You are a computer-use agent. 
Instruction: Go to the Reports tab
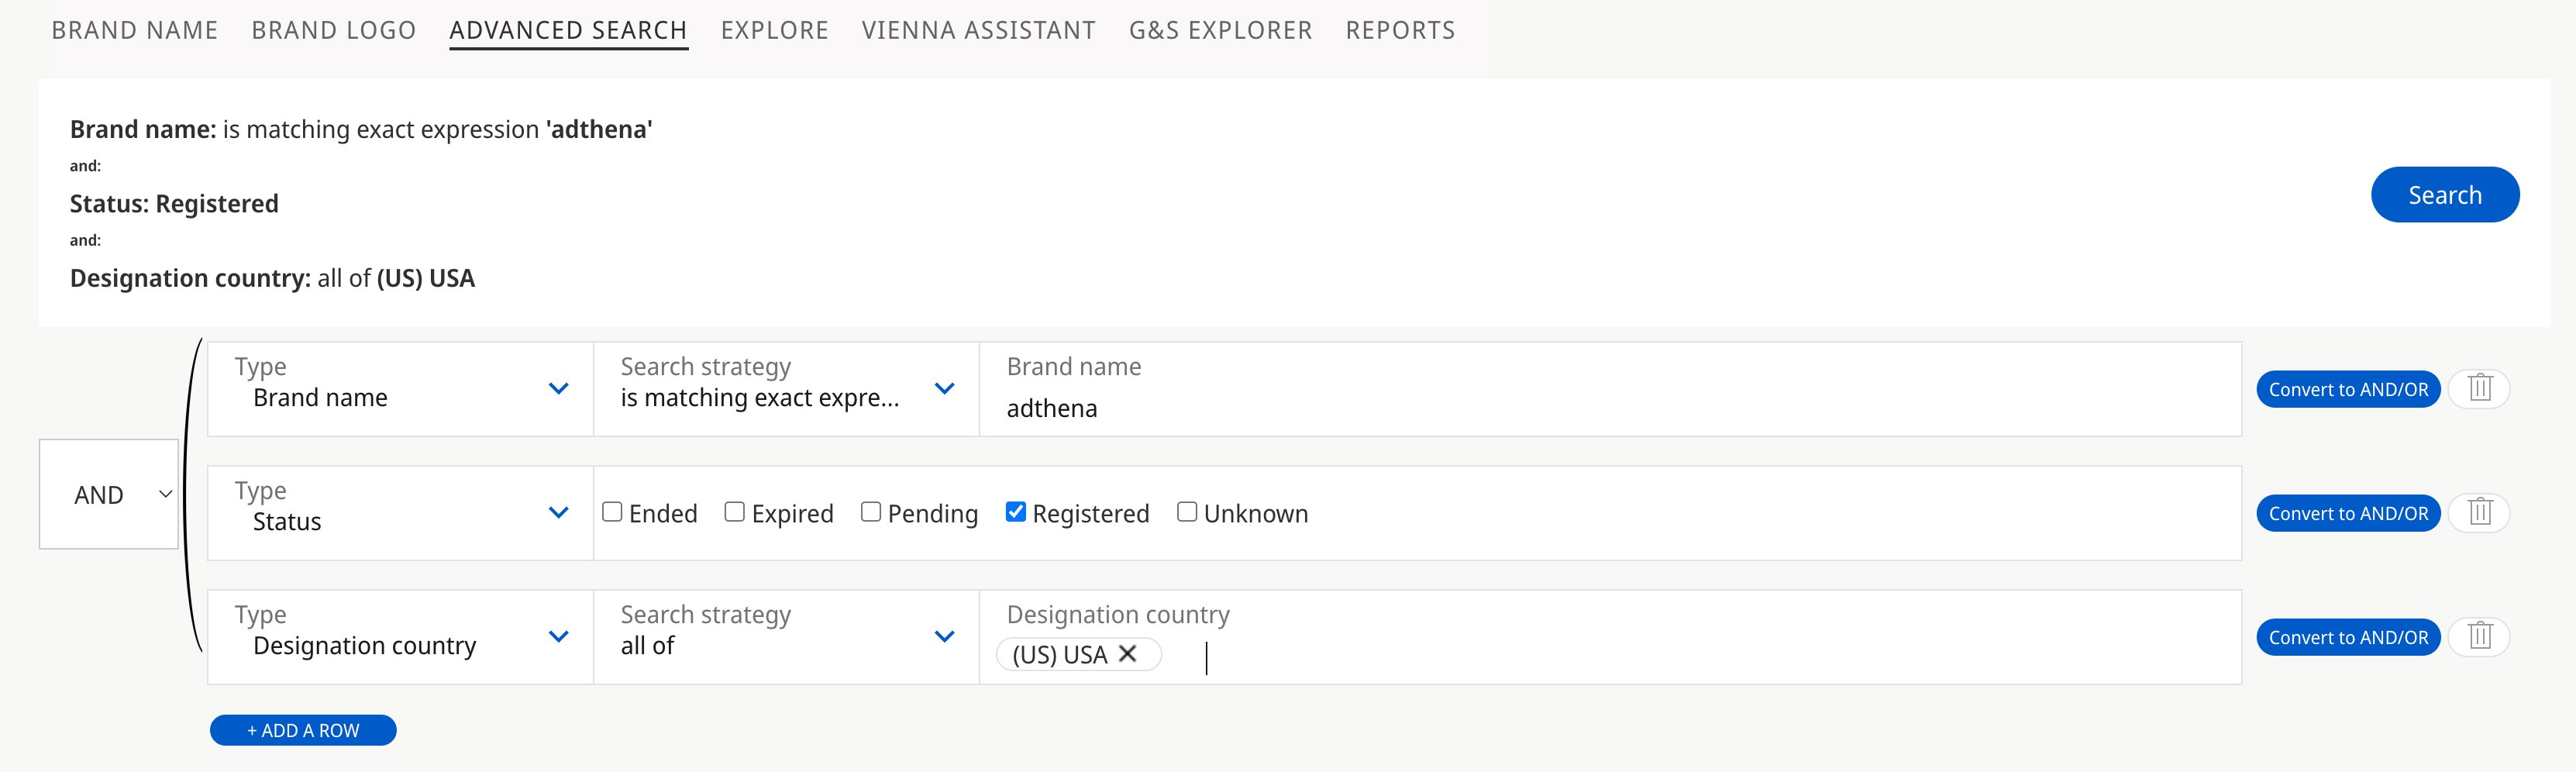(x=1400, y=30)
